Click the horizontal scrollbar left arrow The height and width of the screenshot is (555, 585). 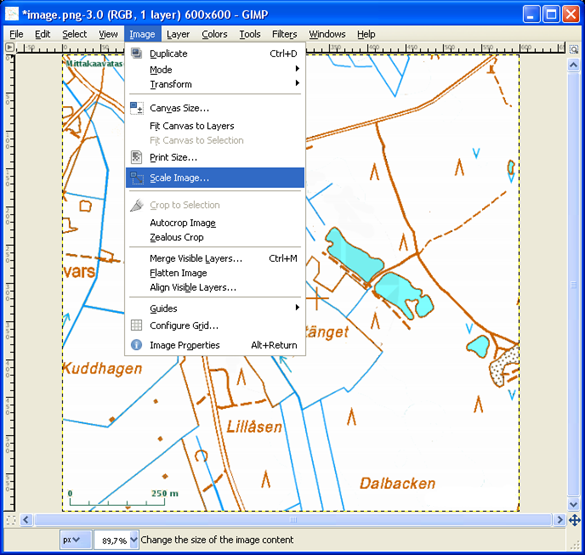(x=26, y=520)
